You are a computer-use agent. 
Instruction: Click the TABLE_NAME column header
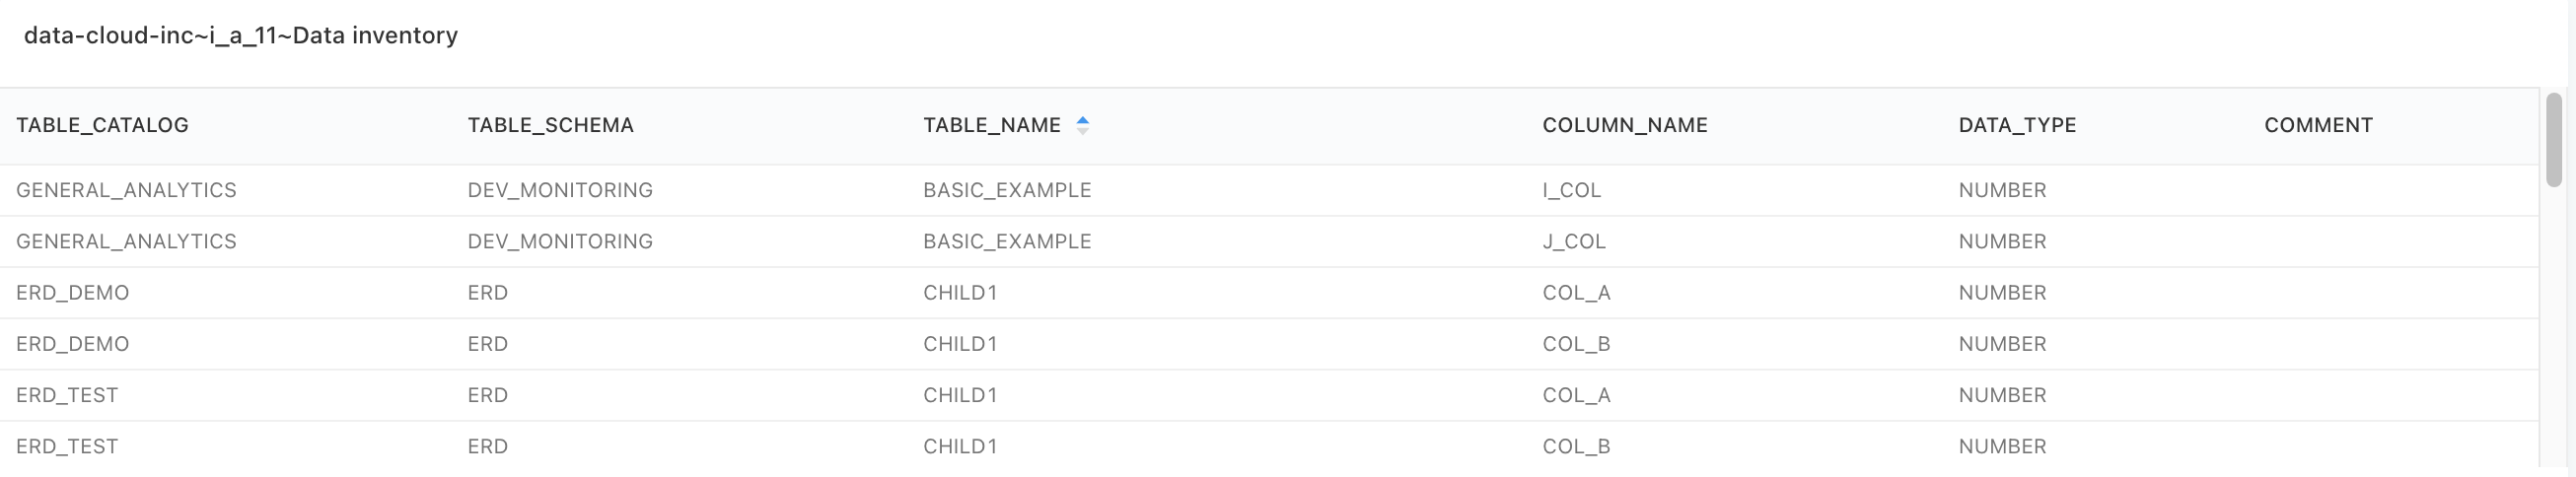pos(991,125)
